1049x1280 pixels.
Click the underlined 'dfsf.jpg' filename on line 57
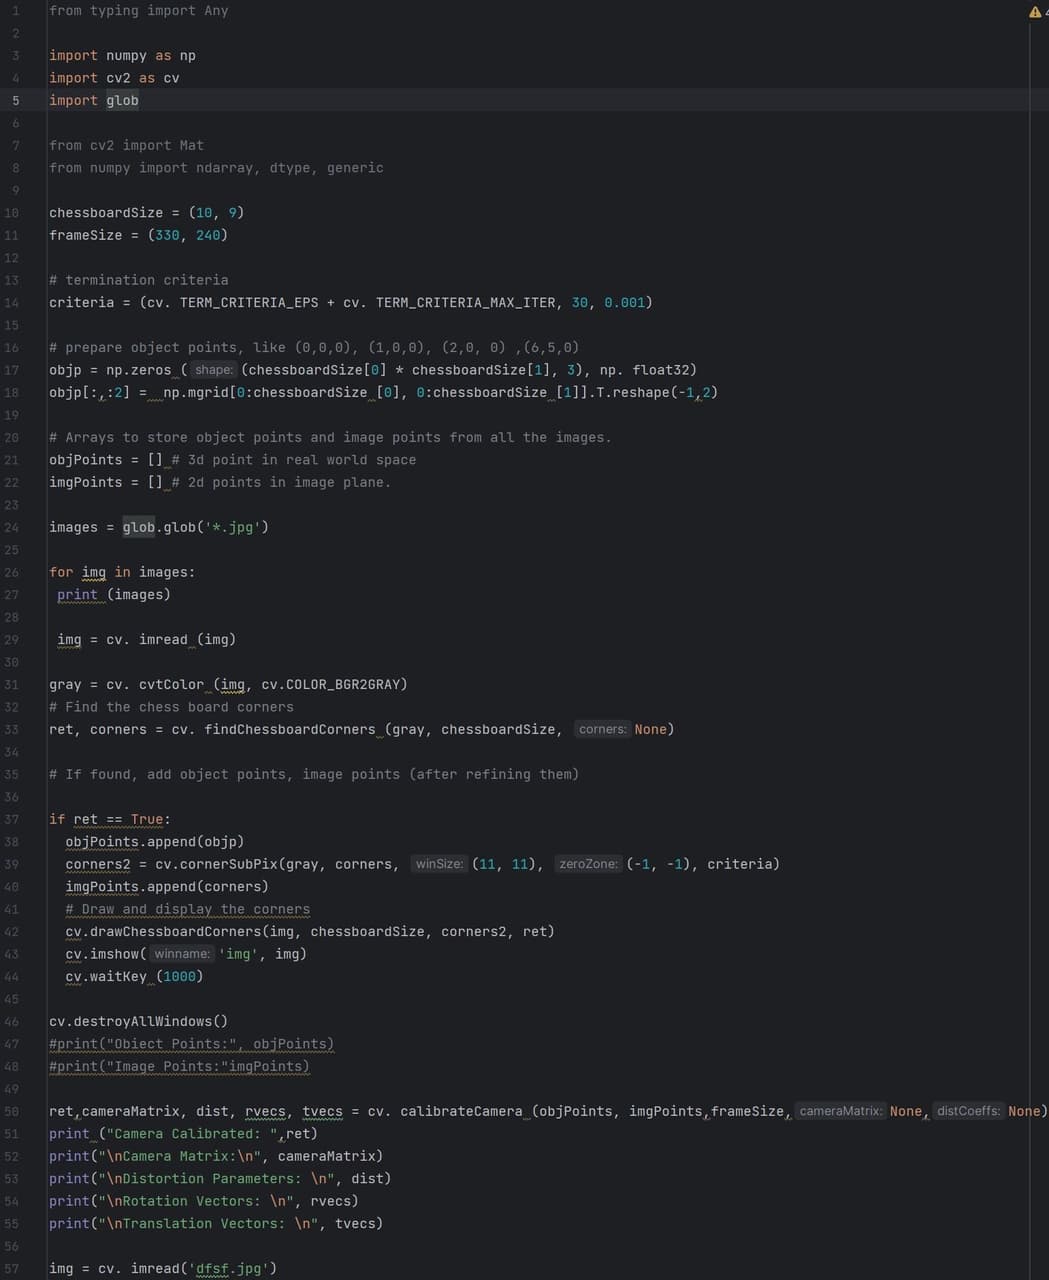click(231, 1268)
